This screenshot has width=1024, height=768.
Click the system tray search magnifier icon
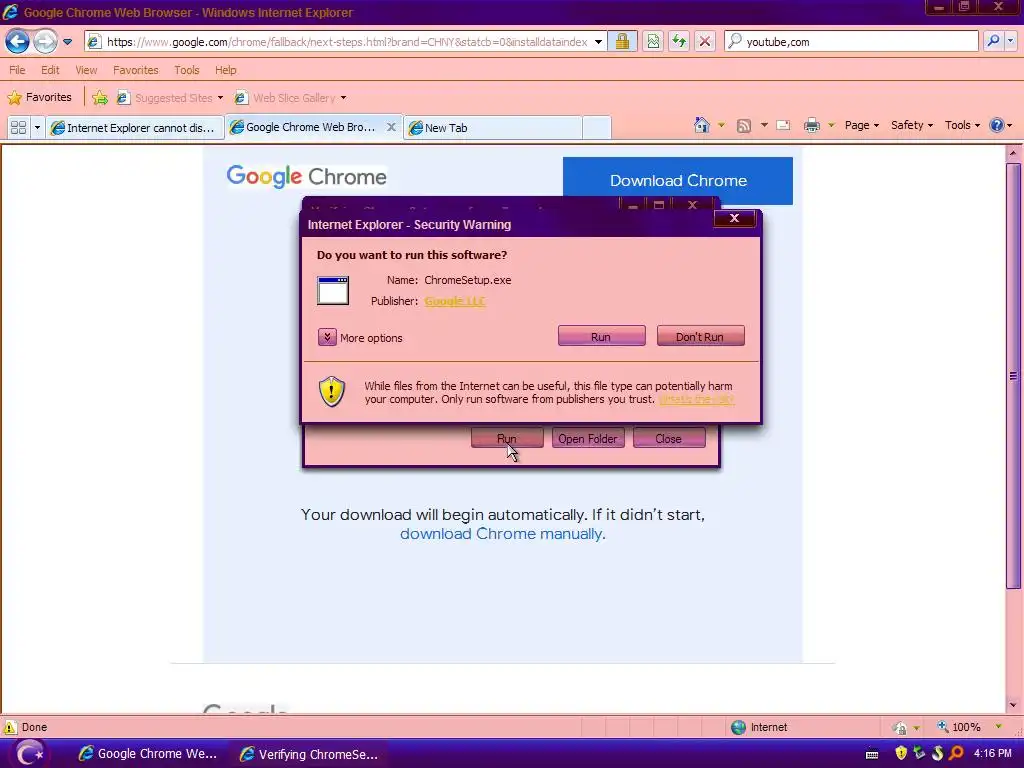pos(956,753)
